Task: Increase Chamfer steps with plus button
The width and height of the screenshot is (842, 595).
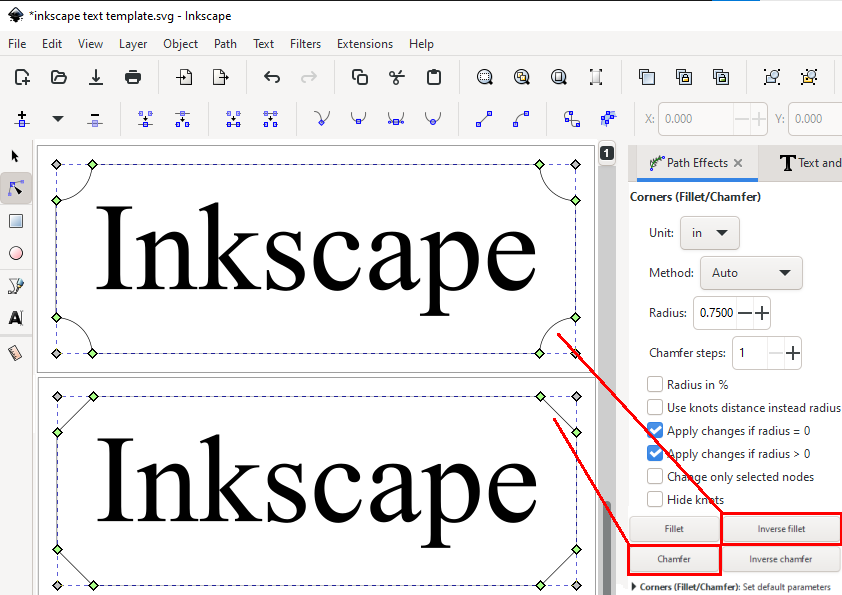Action: (793, 353)
